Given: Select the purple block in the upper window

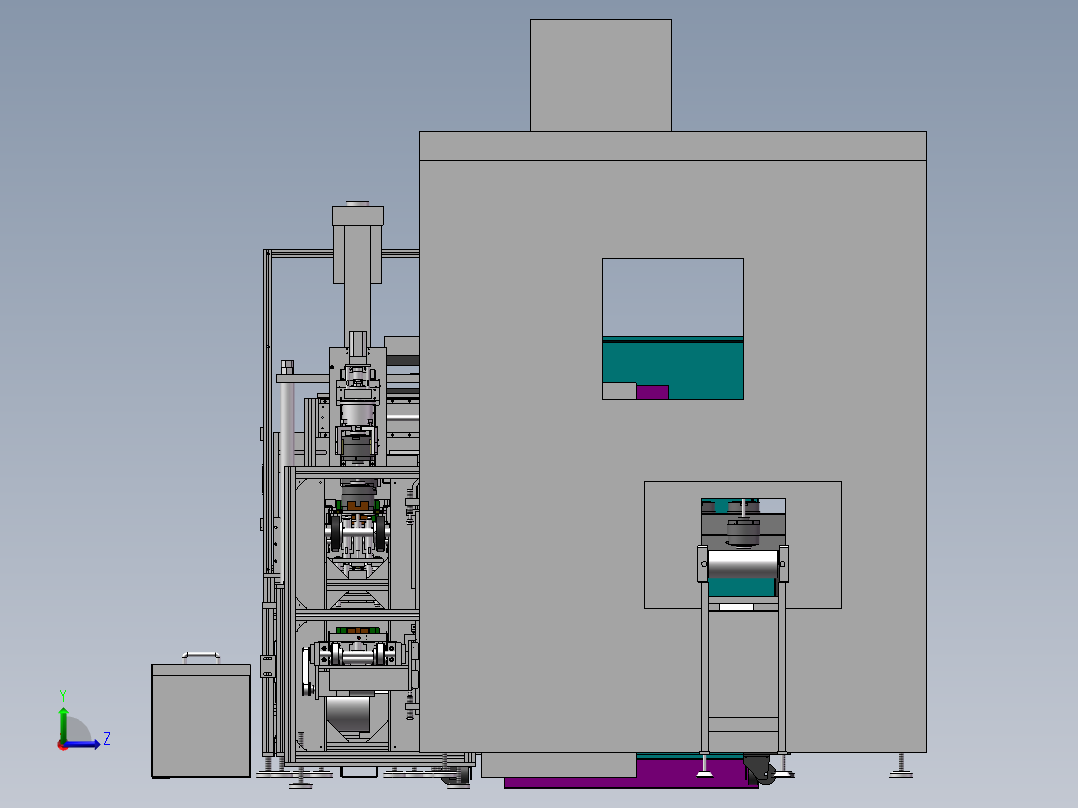Looking at the screenshot, I should click(x=652, y=392).
